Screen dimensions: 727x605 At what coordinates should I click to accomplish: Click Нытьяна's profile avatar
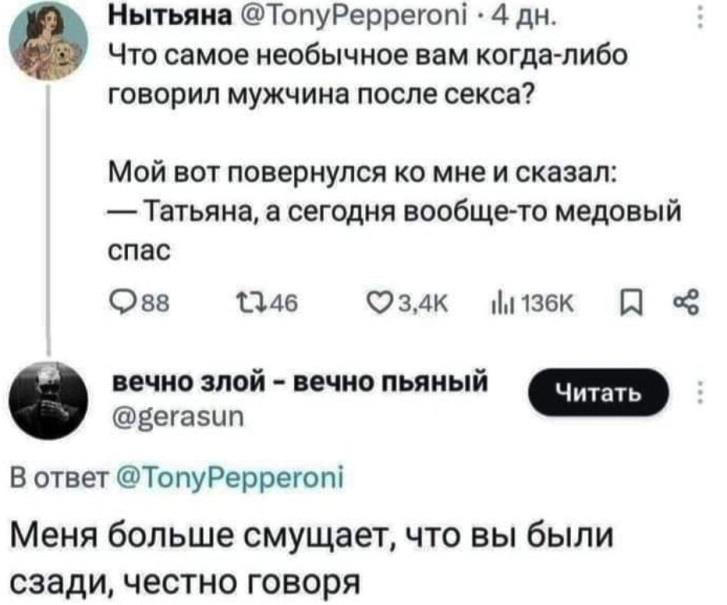50,38
